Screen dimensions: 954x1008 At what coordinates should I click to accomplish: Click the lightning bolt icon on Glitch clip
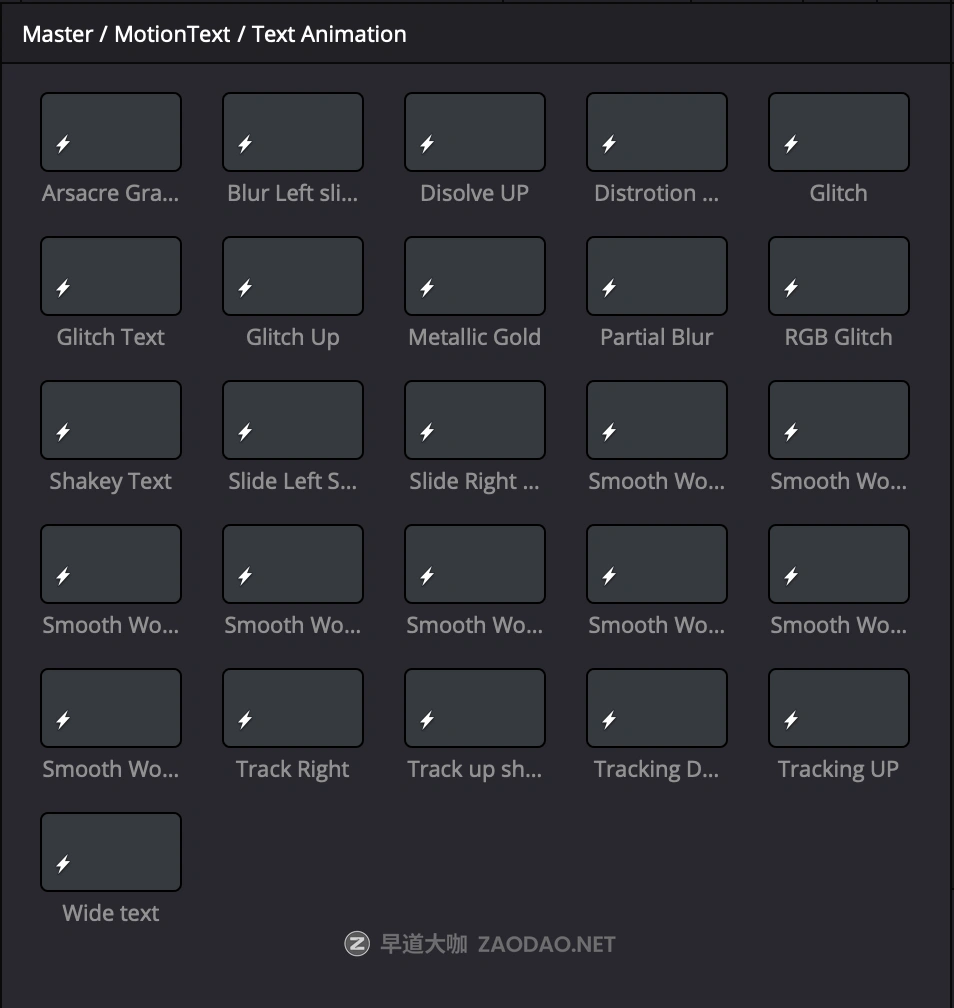[x=791, y=145]
